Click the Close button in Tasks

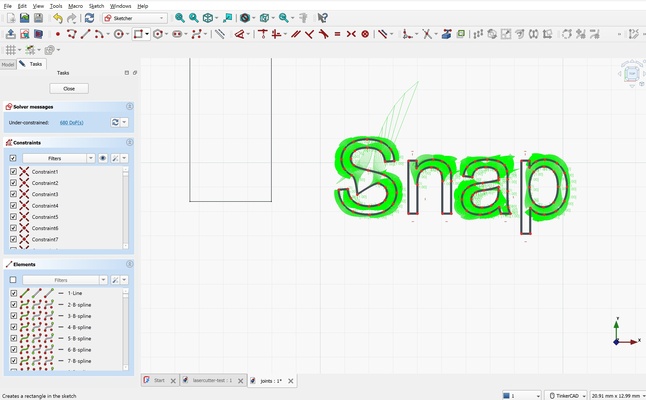click(69, 89)
